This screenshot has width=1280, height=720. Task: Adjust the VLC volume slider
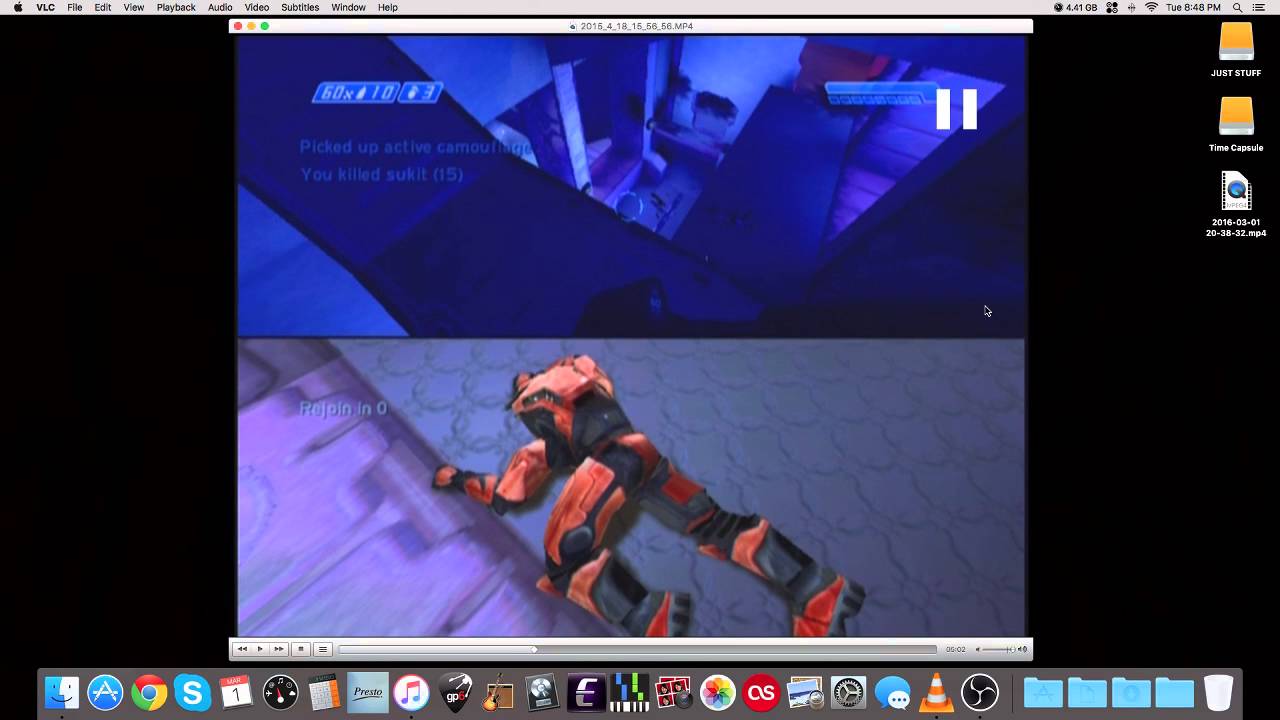(997, 649)
